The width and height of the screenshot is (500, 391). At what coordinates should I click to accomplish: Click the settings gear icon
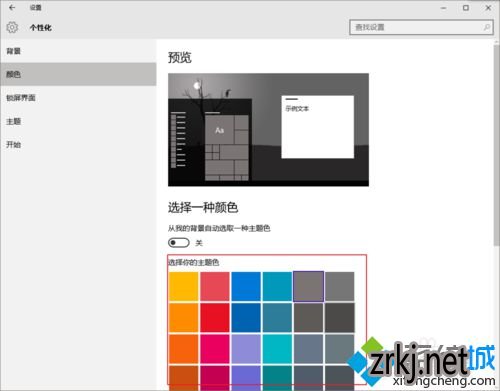click(12, 27)
